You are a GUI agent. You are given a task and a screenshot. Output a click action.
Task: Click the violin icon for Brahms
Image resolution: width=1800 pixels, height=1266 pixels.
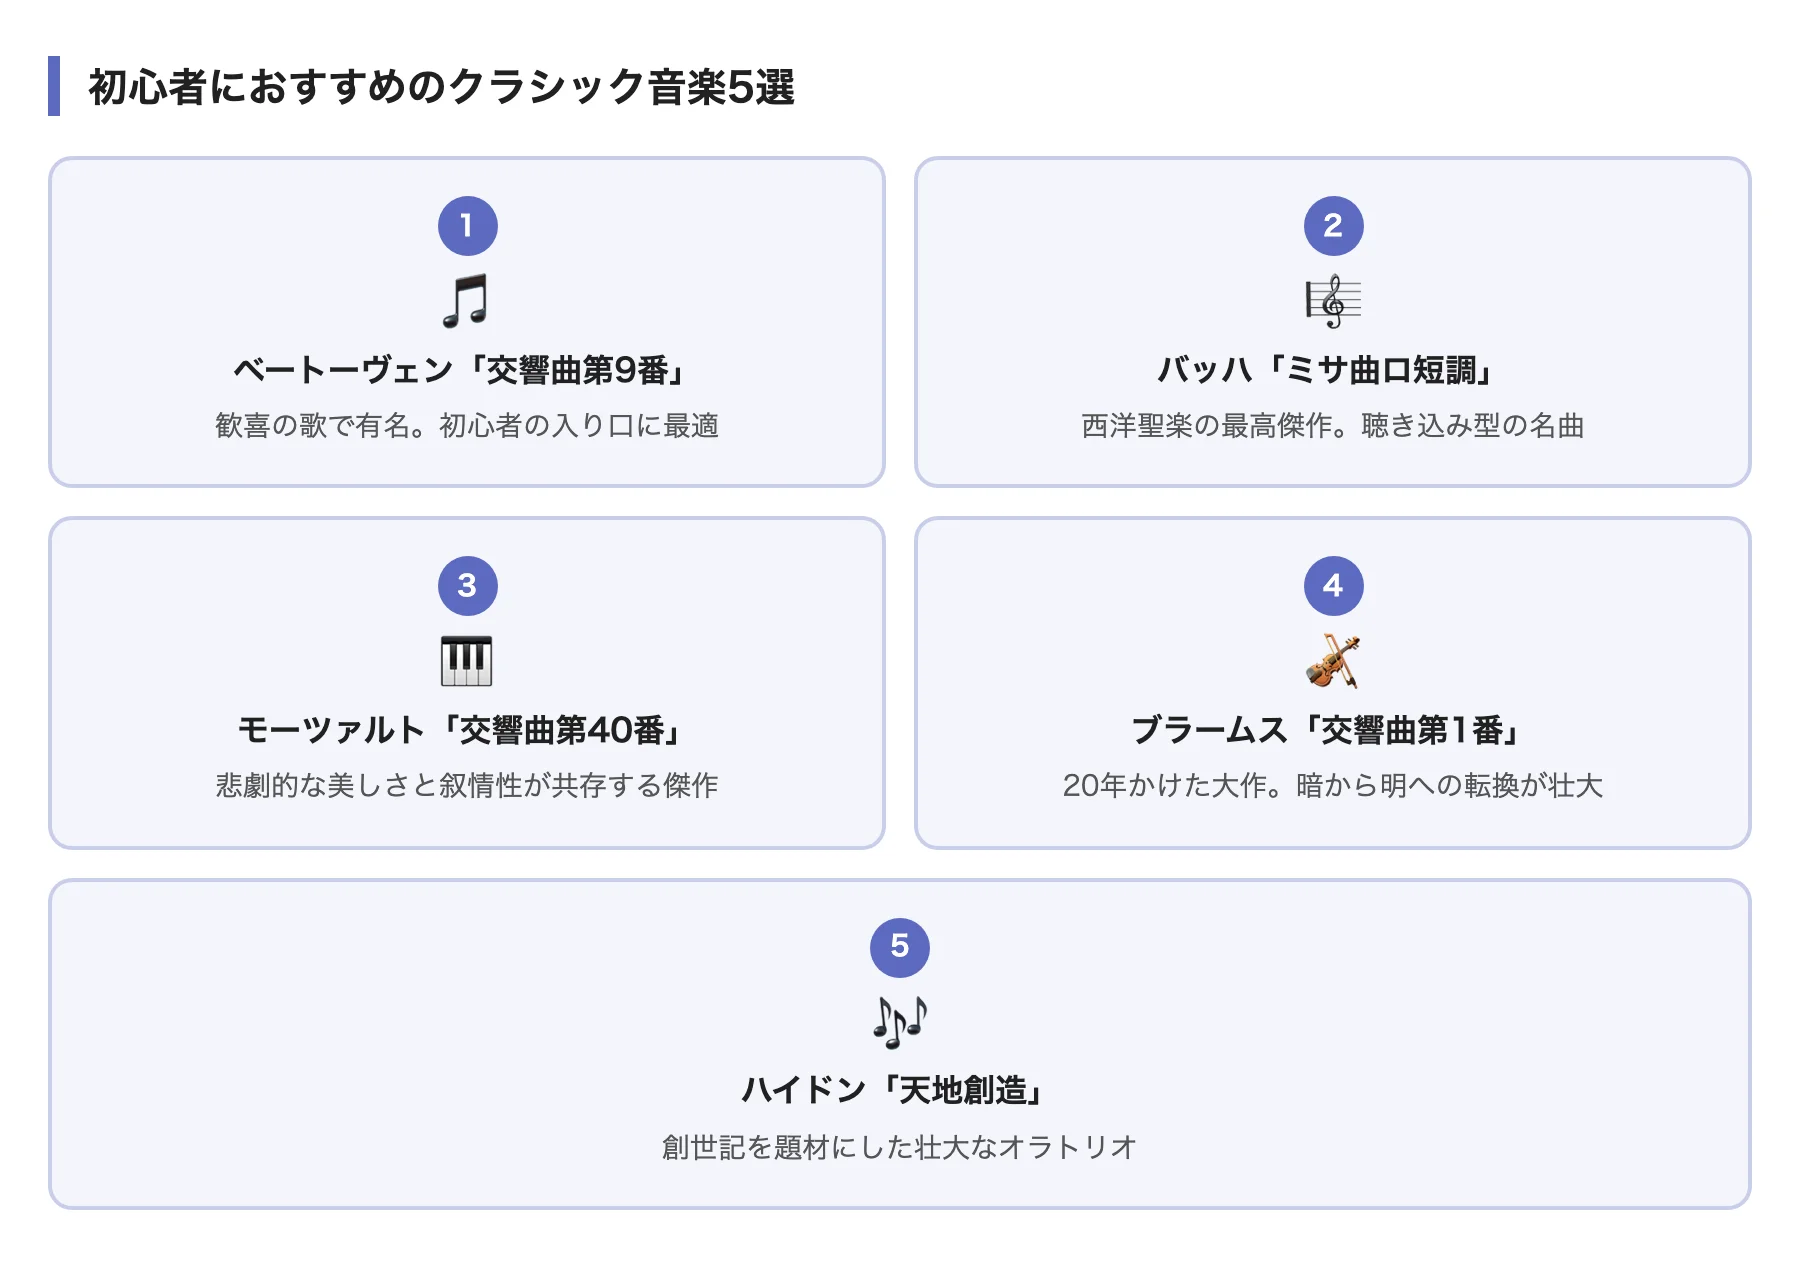click(x=1333, y=660)
